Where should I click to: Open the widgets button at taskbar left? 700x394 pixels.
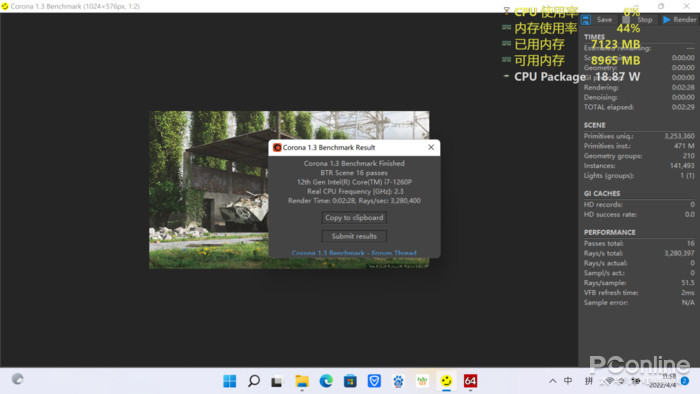point(17,379)
